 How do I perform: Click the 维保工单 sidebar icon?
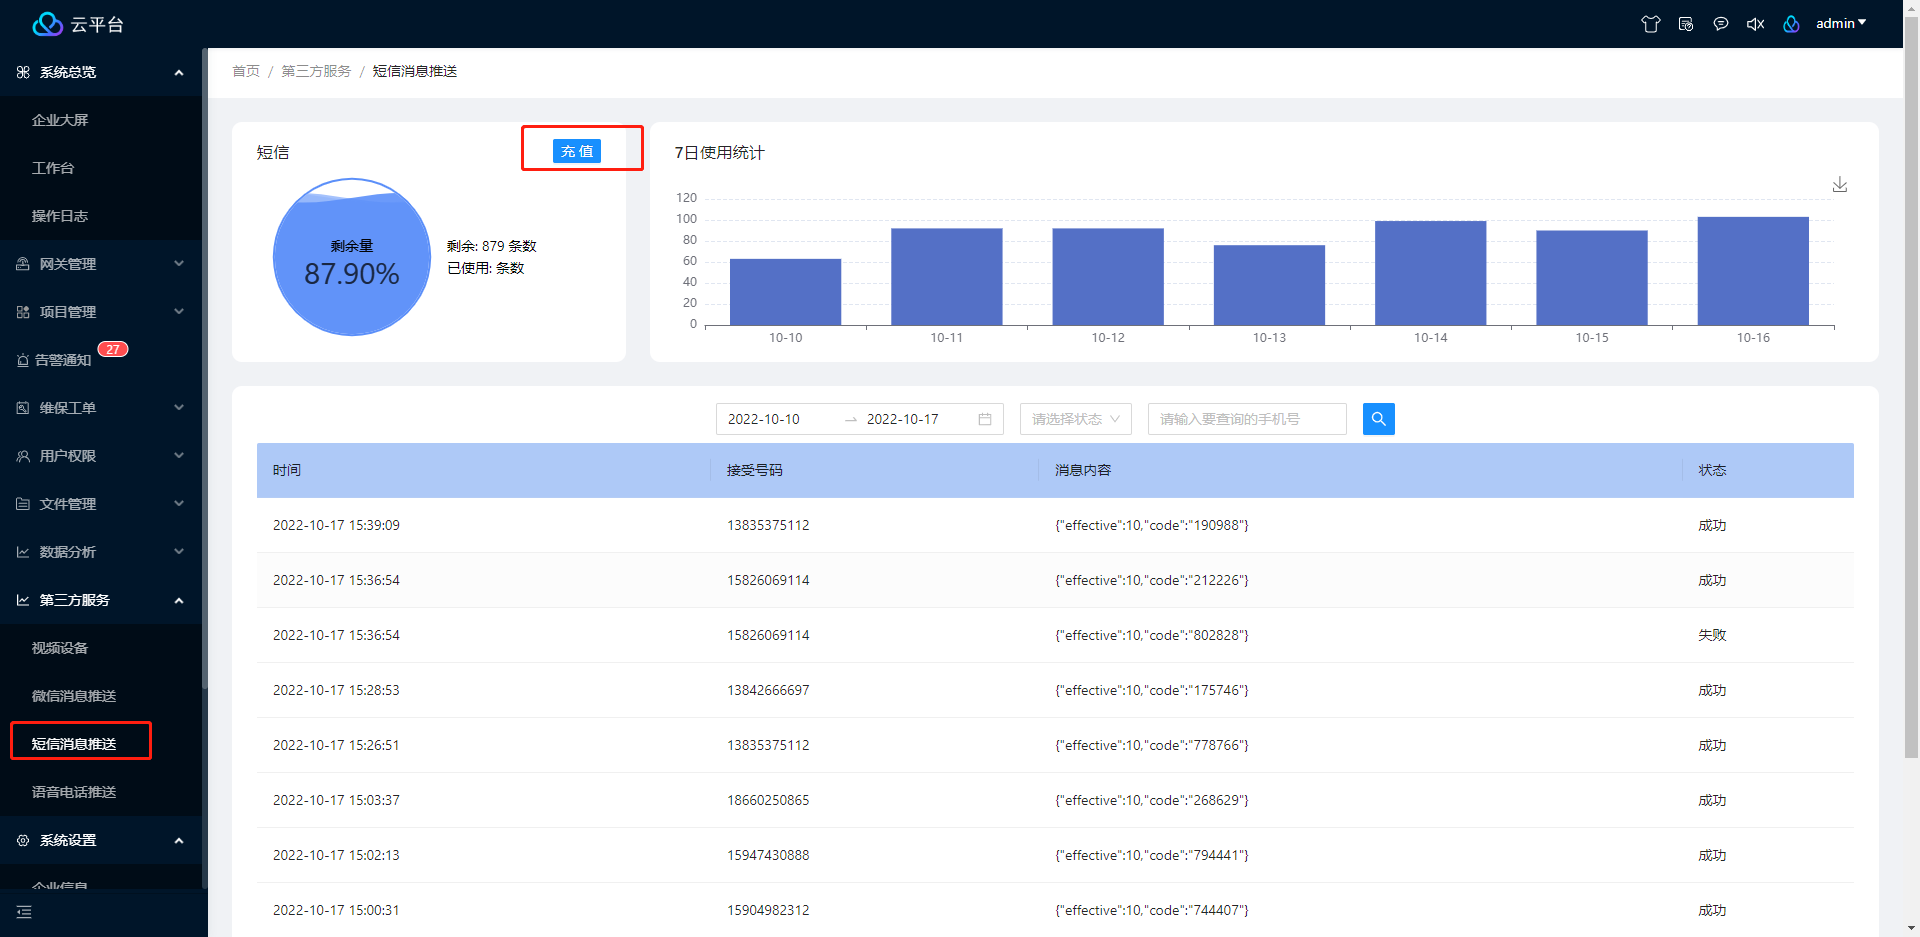[x=23, y=408]
